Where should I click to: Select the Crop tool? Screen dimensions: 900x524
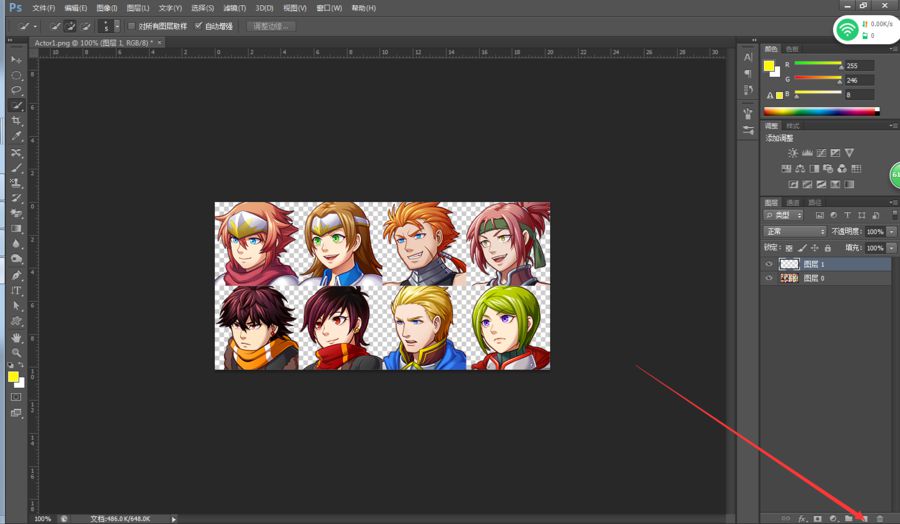pyautogui.click(x=16, y=121)
